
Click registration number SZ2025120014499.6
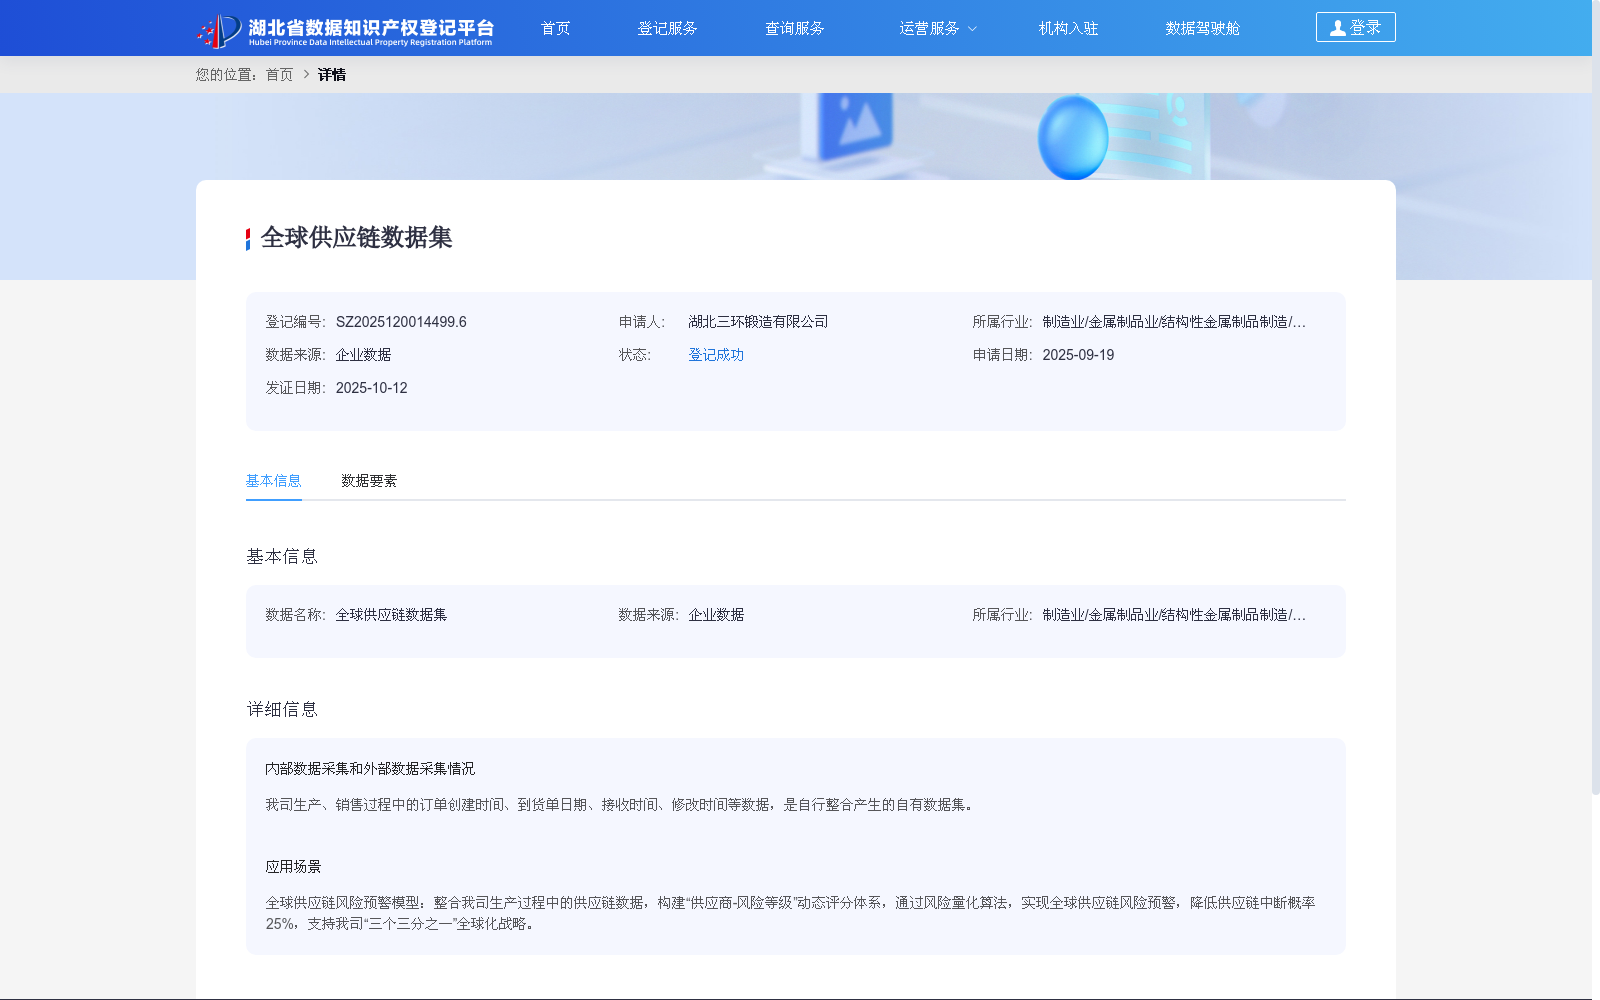tap(401, 322)
